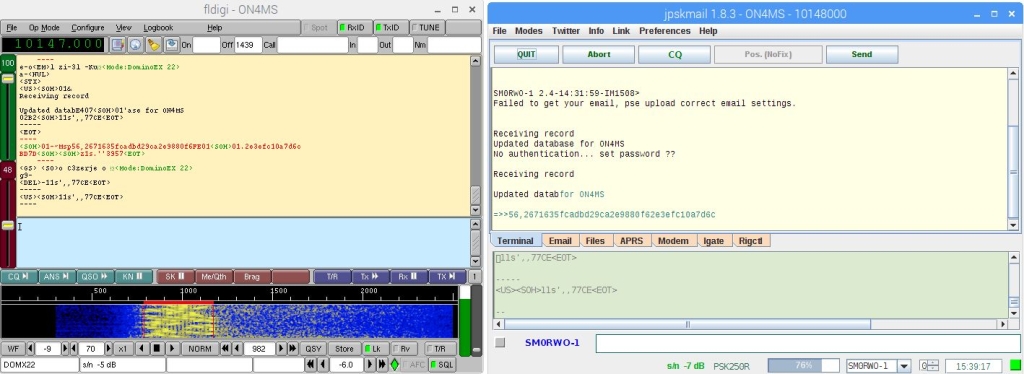Click the gray square indicator beside SM0RWO-1

[x=500, y=343]
